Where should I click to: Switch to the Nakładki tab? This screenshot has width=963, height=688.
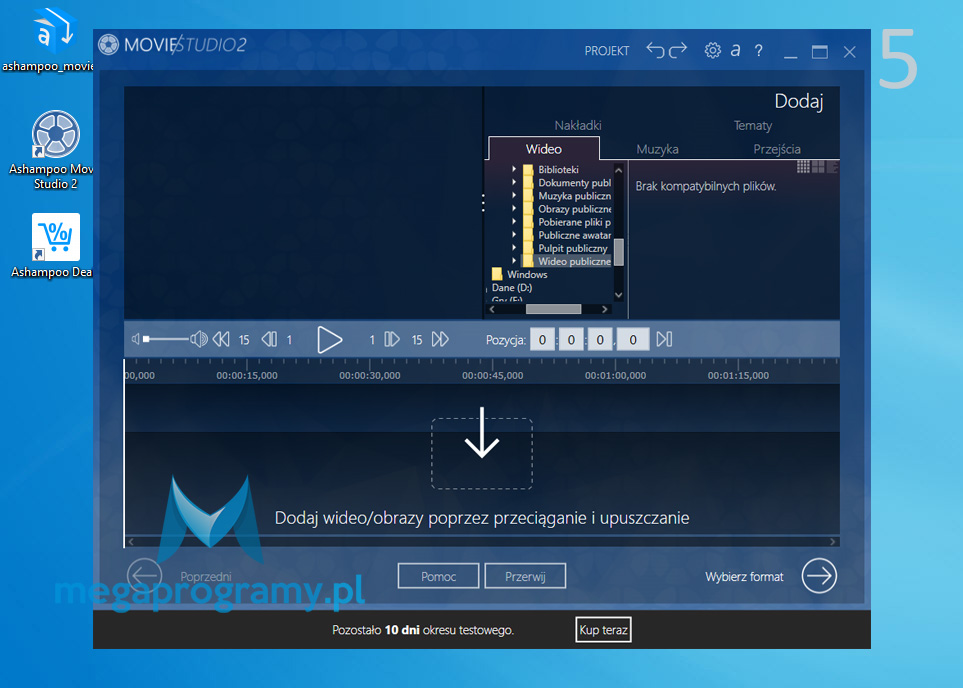[x=578, y=125]
